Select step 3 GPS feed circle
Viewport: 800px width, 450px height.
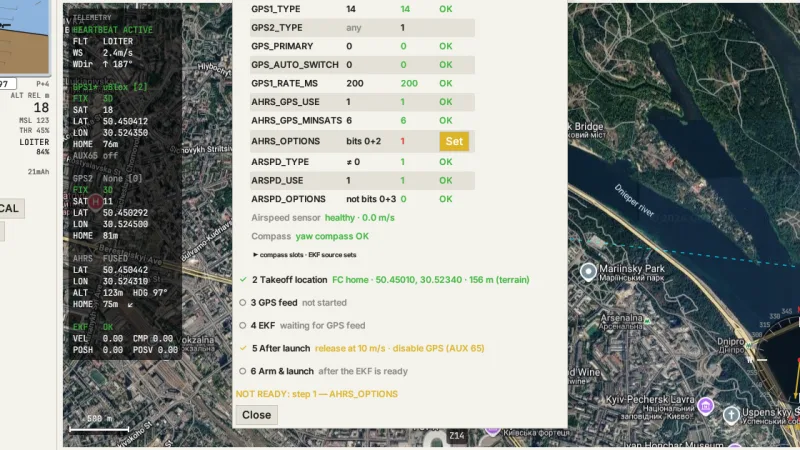[243, 303]
